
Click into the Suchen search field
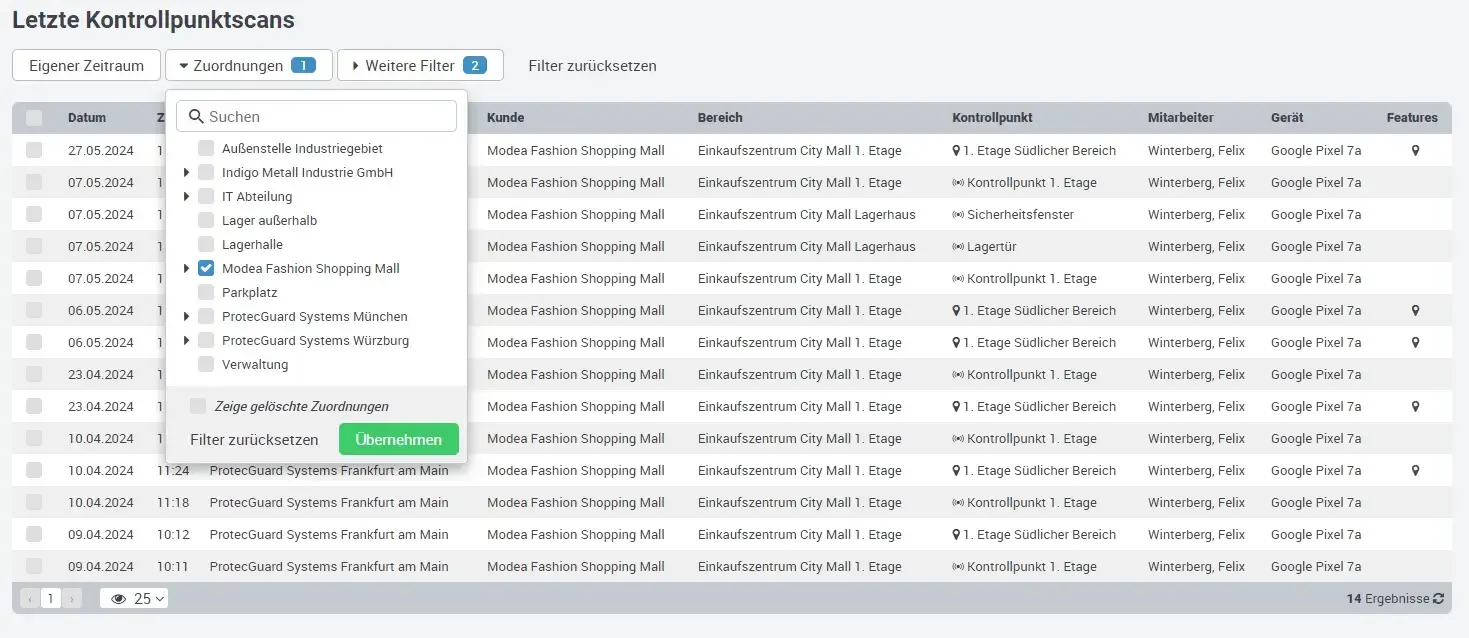point(328,117)
